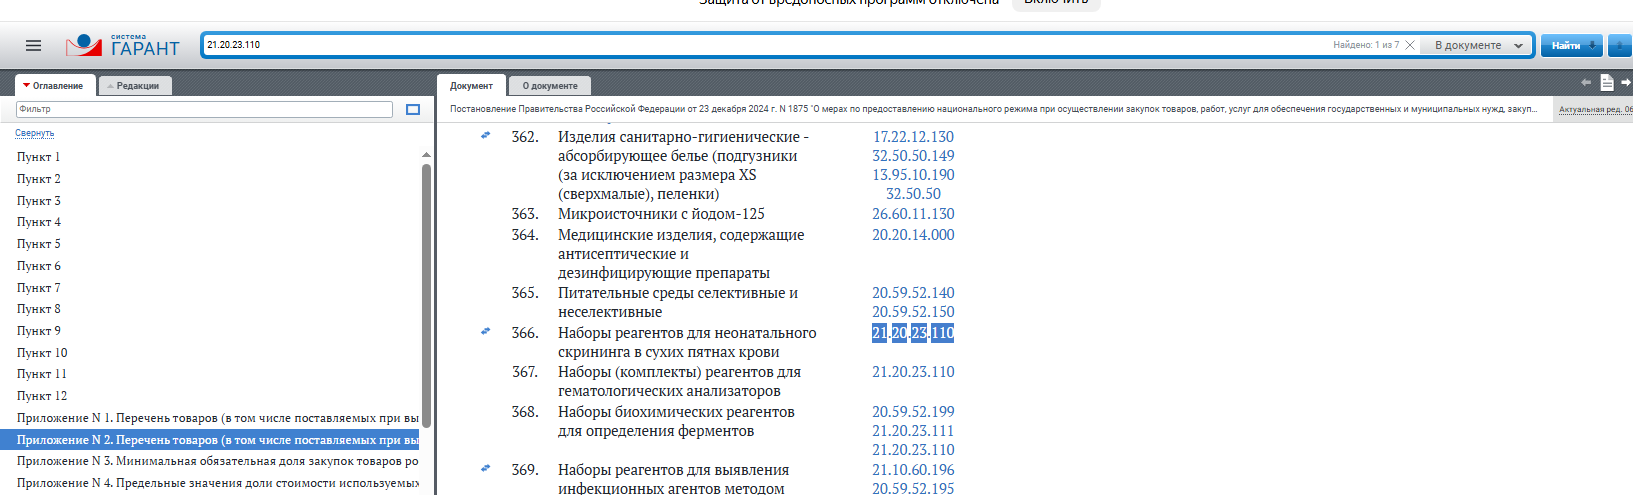Open code link 17.22.12.130
Viewport: 1633px width, 495px height.
pos(913,137)
